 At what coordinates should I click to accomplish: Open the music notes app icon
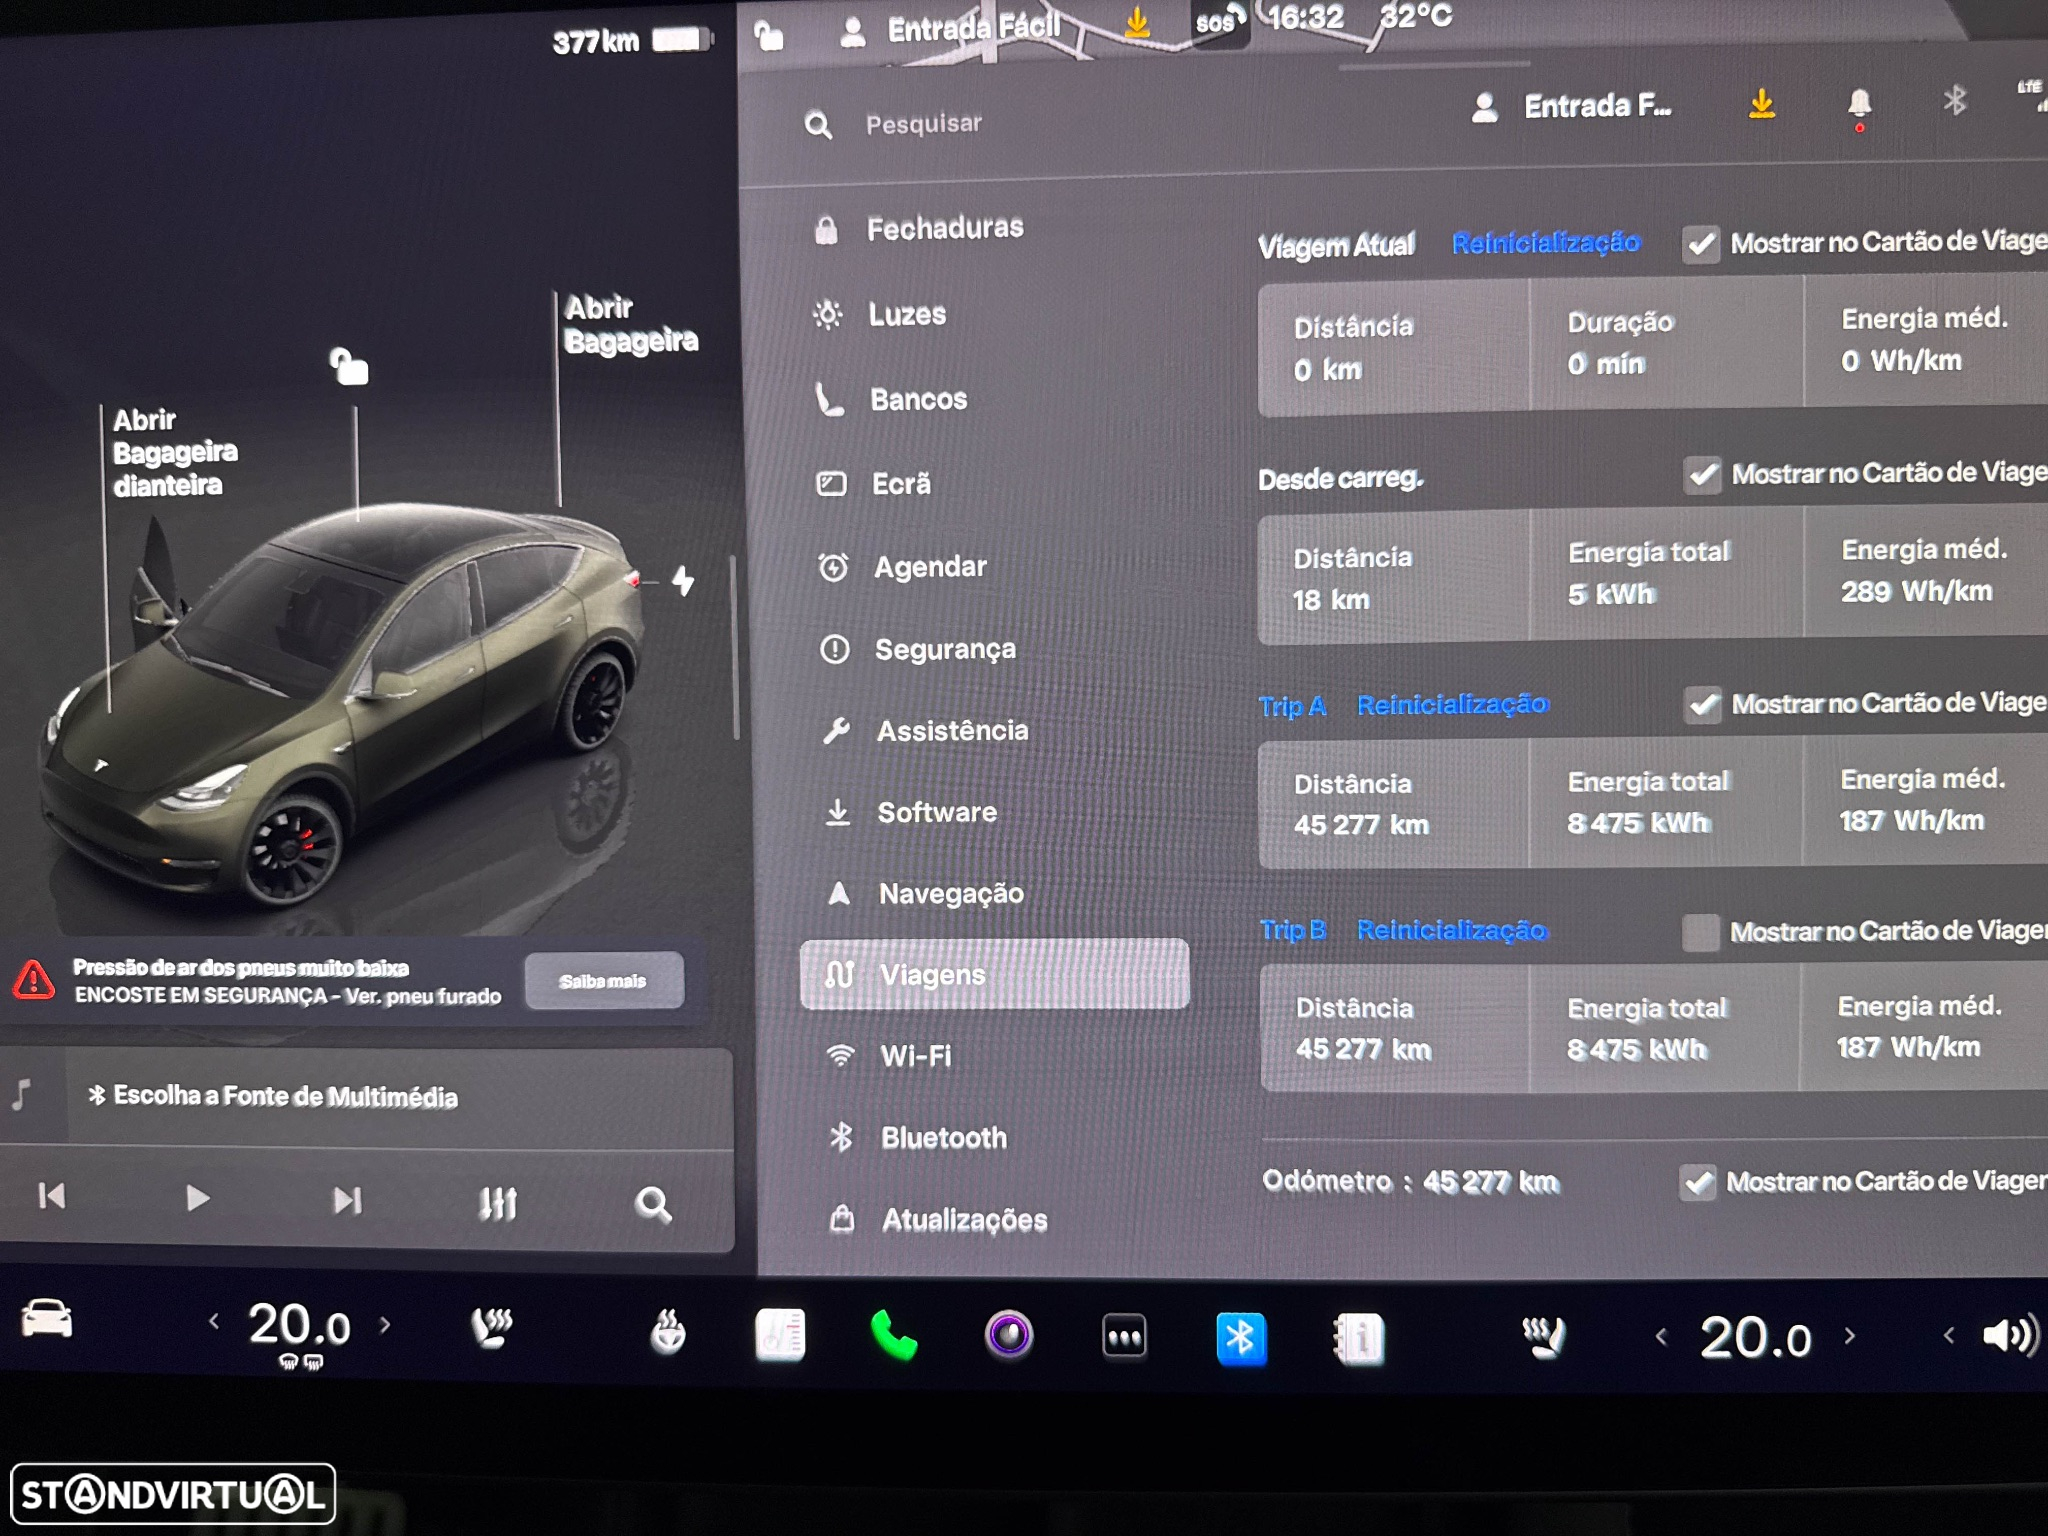pos(780,1335)
